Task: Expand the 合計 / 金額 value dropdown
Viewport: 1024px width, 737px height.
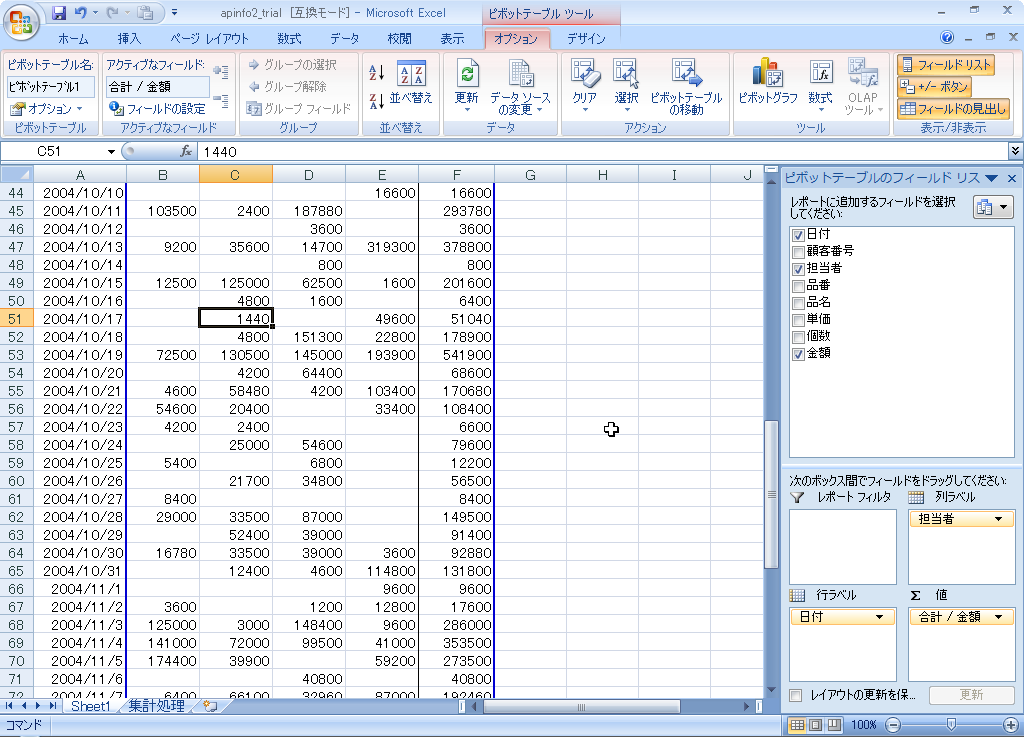Action: (x=997, y=617)
